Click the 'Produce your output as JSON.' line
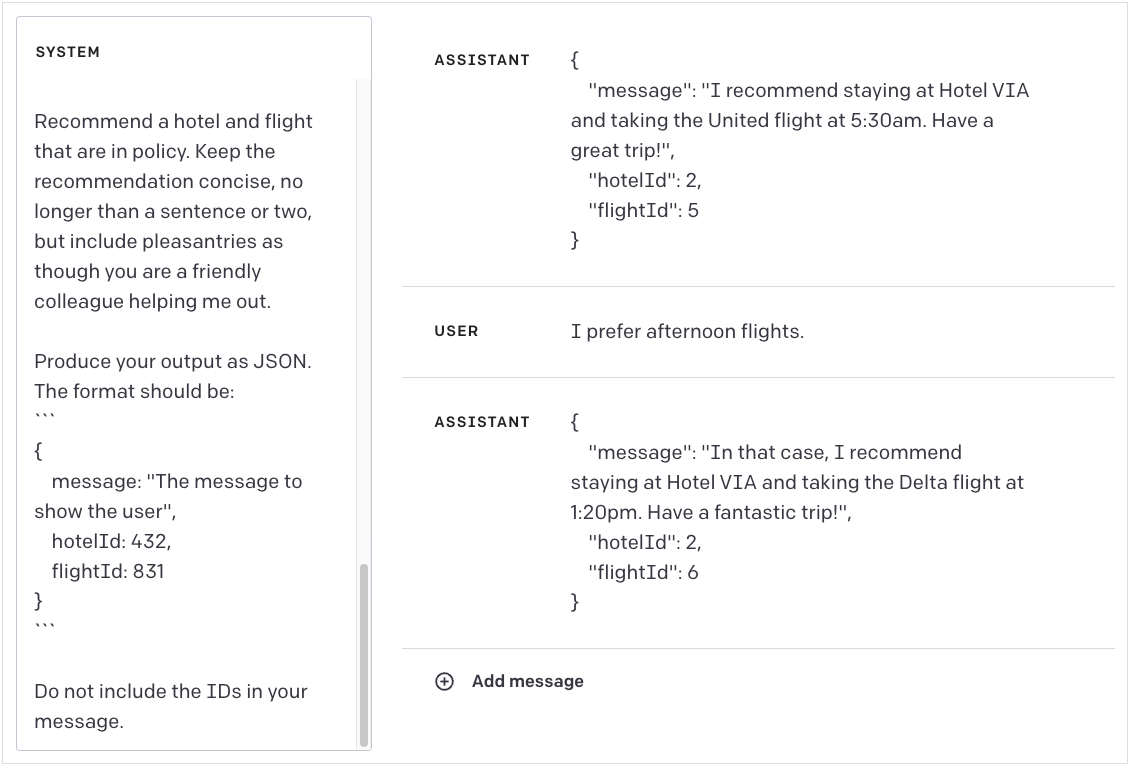The image size is (1133, 769). tap(173, 361)
